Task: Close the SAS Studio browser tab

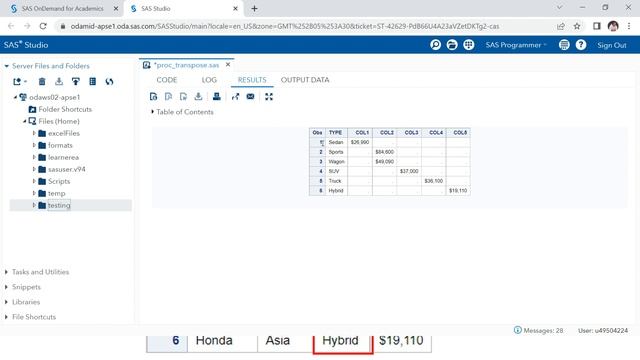Action: click(236, 9)
